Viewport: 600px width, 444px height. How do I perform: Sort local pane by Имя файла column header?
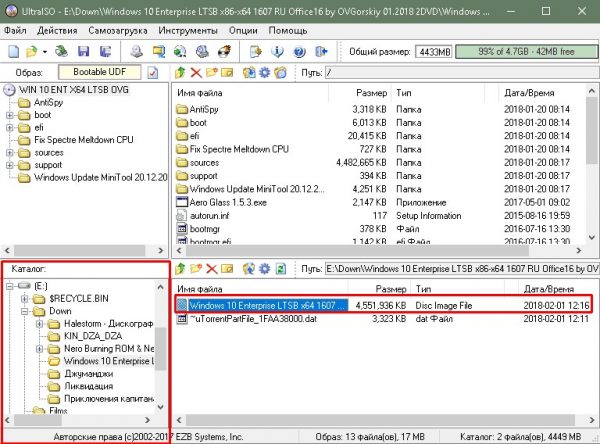coord(261,289)
